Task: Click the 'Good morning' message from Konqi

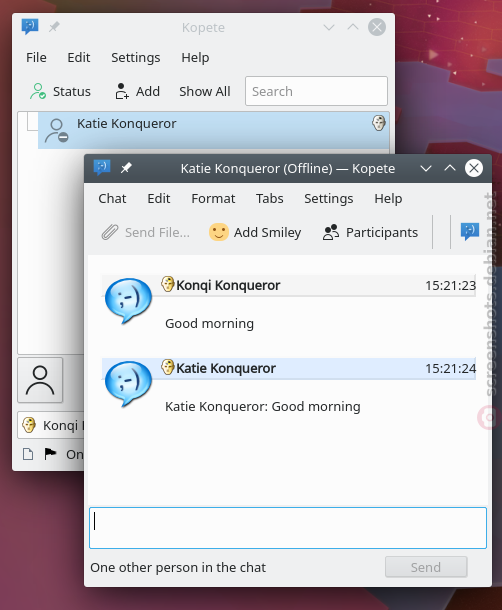Action: (x=209, y=323)
